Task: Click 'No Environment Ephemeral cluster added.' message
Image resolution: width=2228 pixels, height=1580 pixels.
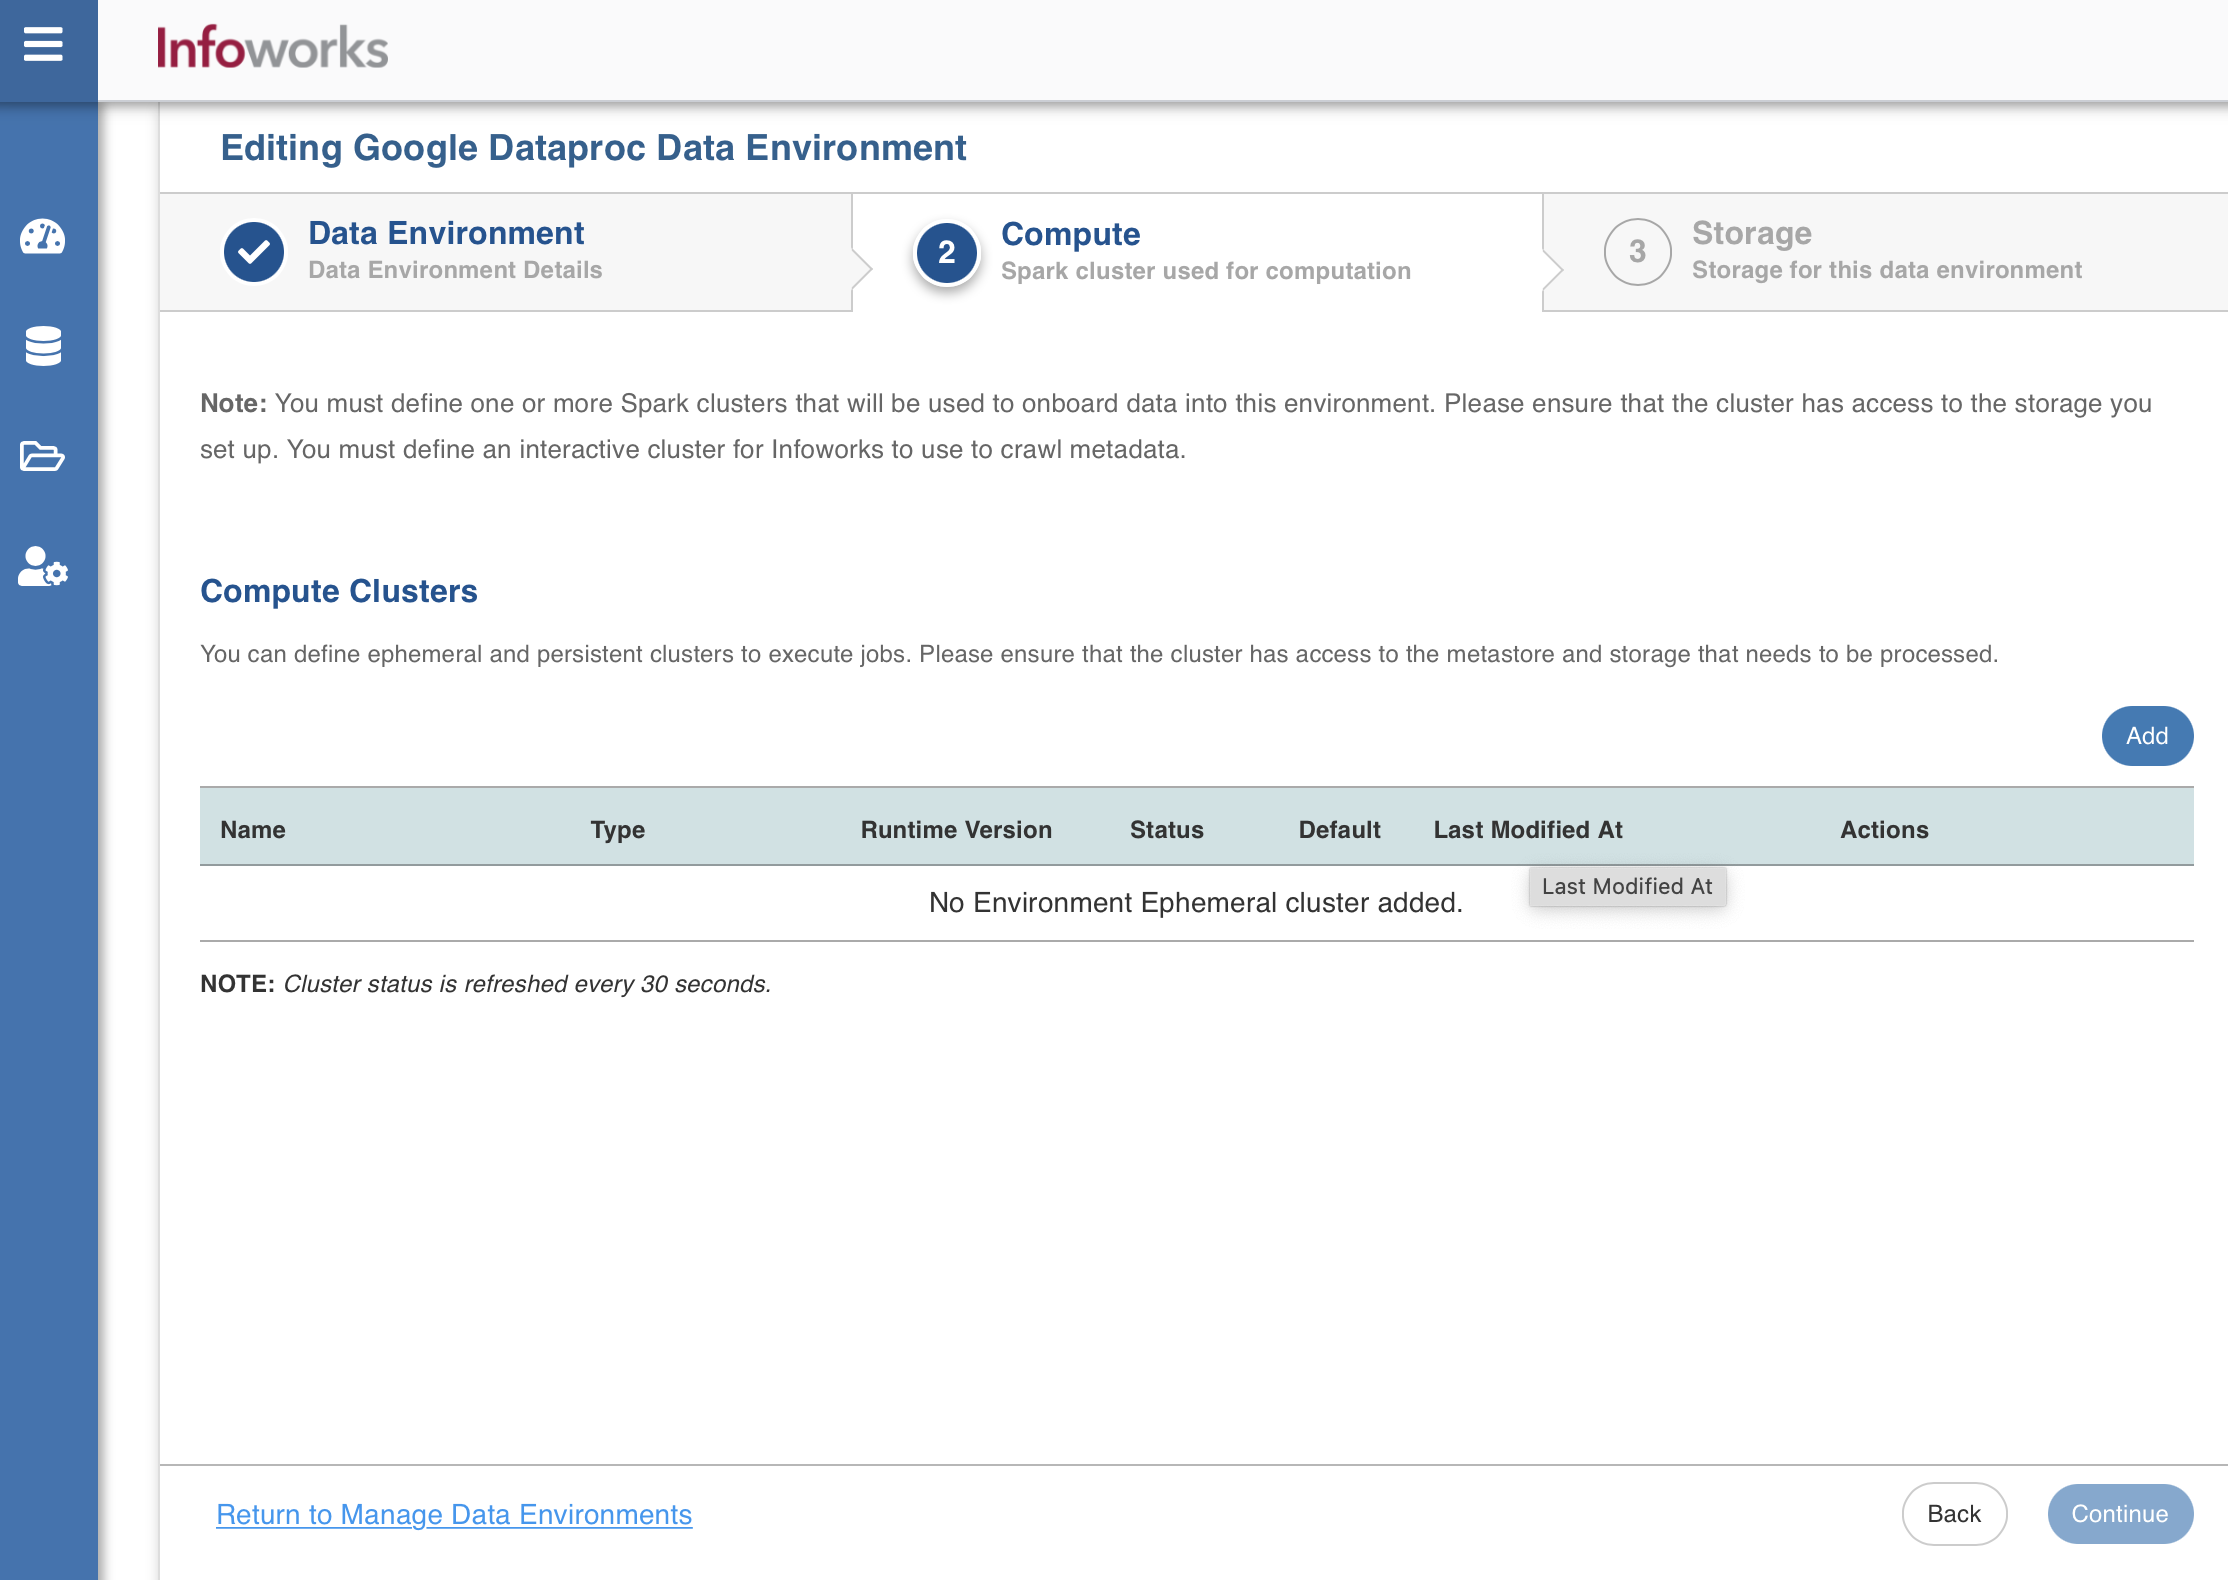Action: click(x=1196, y=903)
